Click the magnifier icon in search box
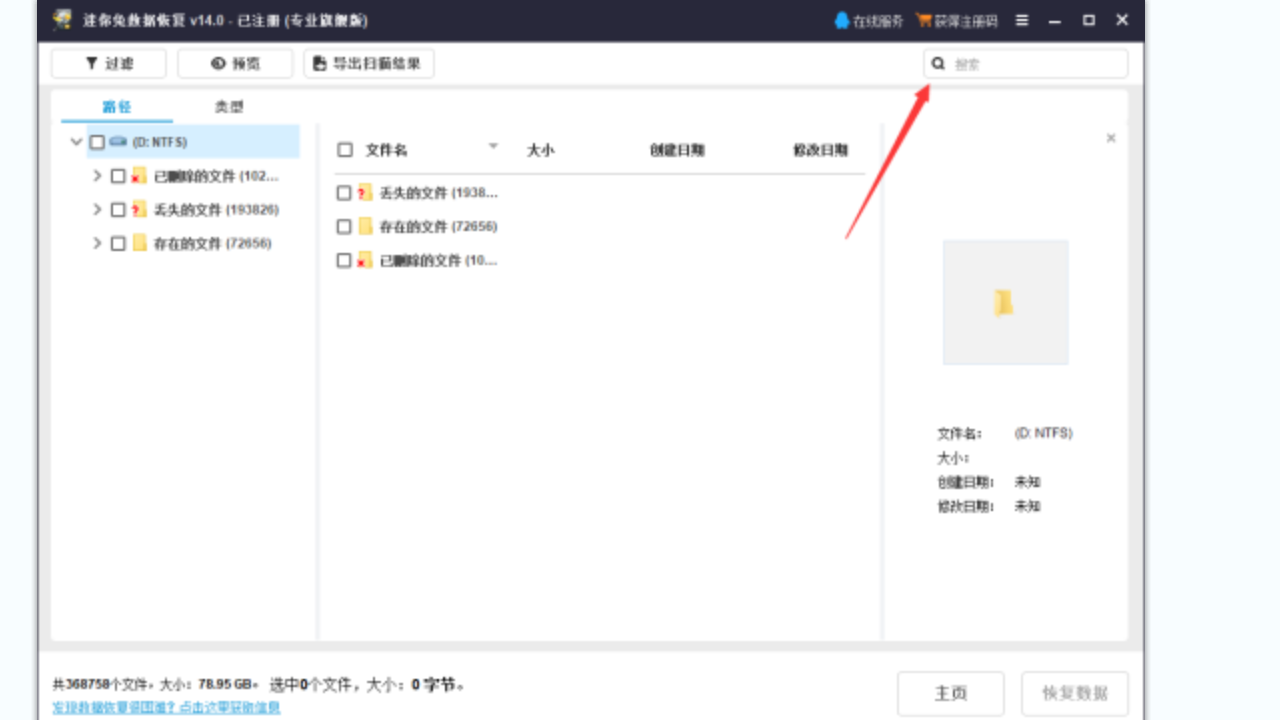This screenshot has width=1280, height=720. click(x=938, y=63)
